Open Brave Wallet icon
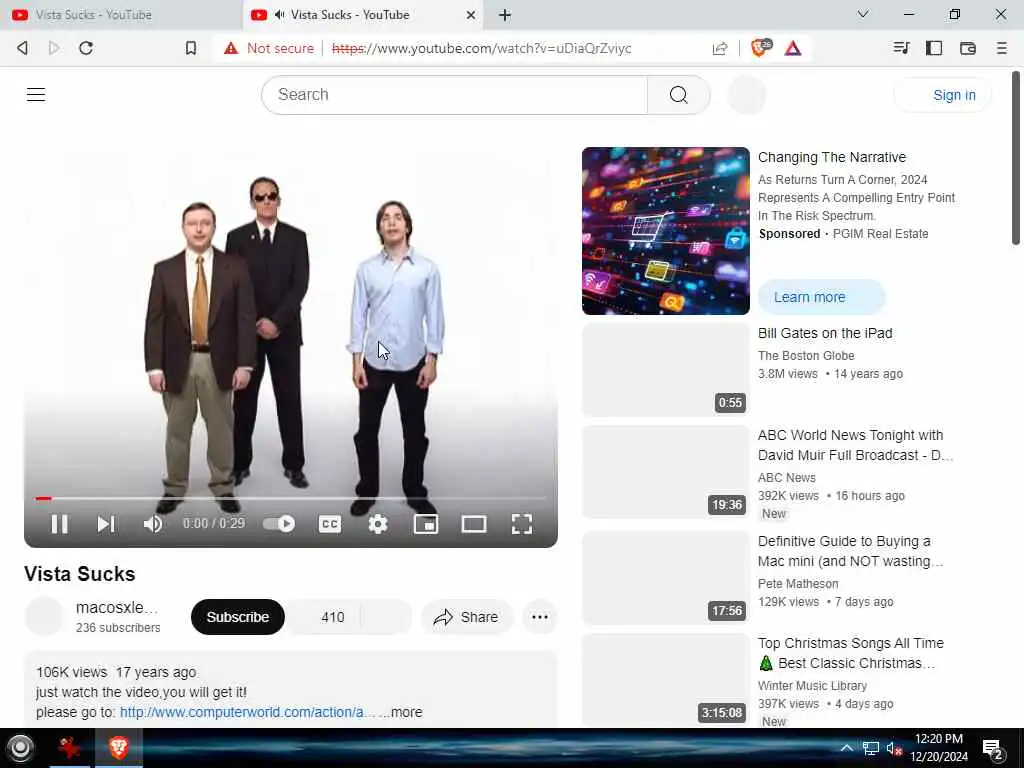1024x768 pixels. click(x=968, y=48)
